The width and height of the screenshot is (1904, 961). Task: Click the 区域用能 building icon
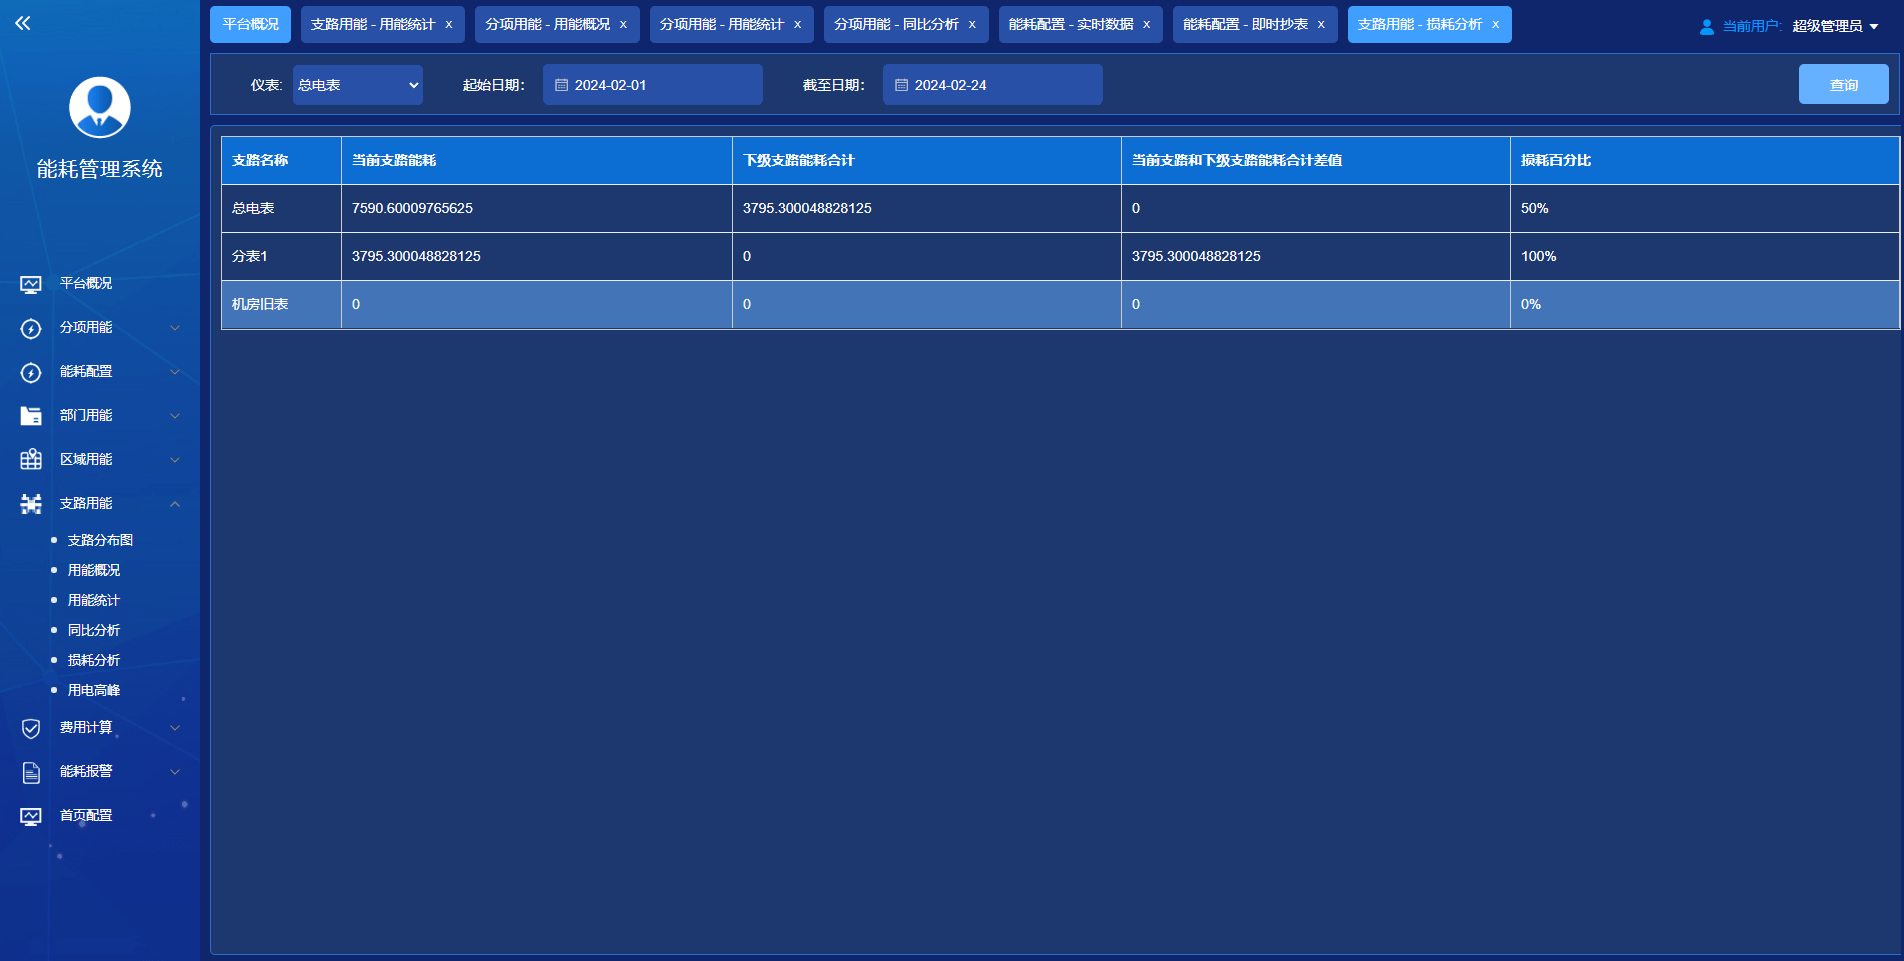pos(31,460)
